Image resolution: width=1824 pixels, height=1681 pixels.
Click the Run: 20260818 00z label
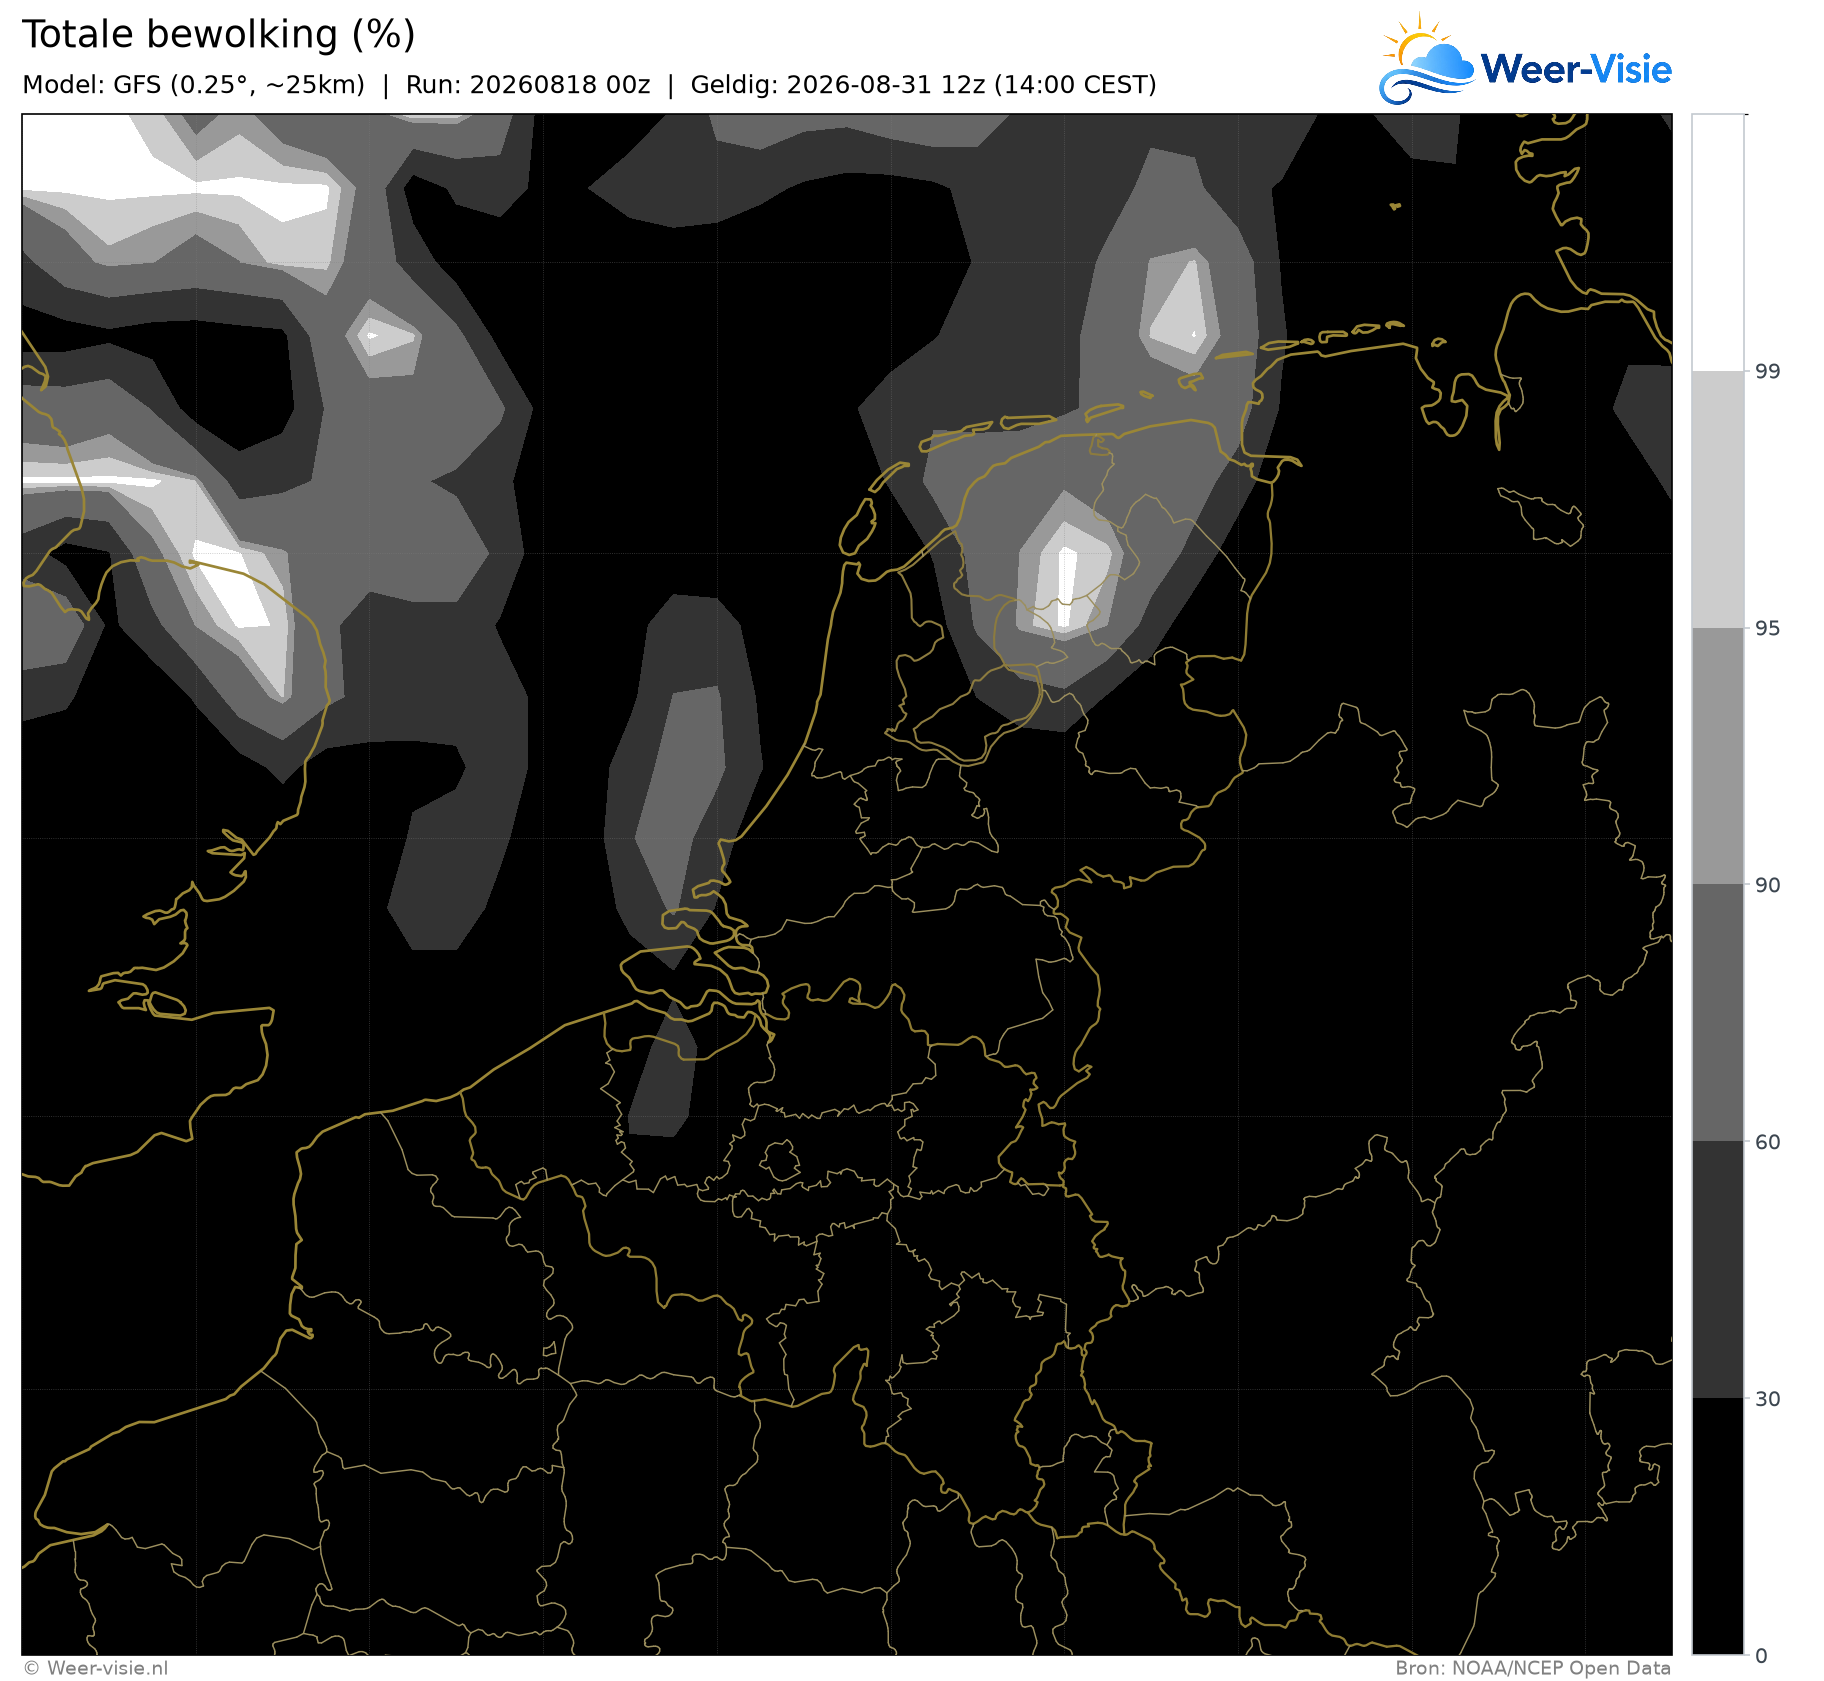[x=528, y=85]
